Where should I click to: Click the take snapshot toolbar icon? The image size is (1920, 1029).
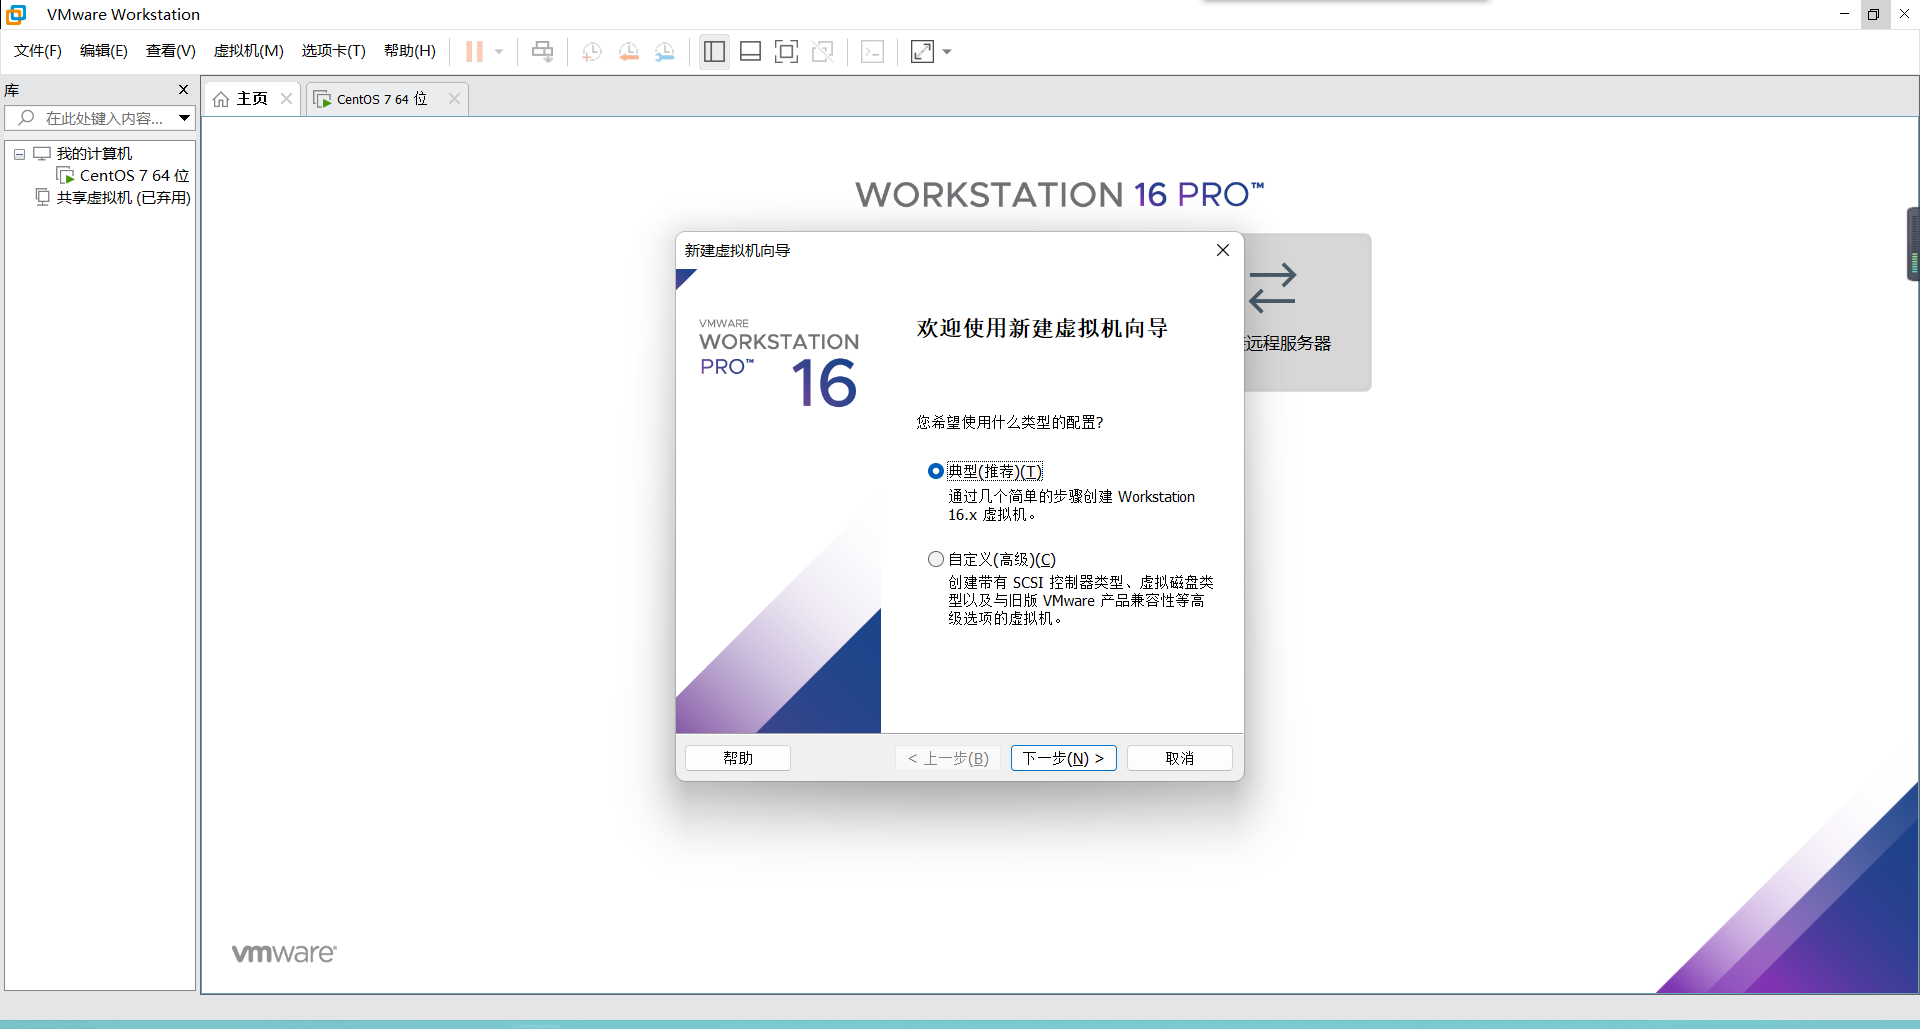(592, 52)
